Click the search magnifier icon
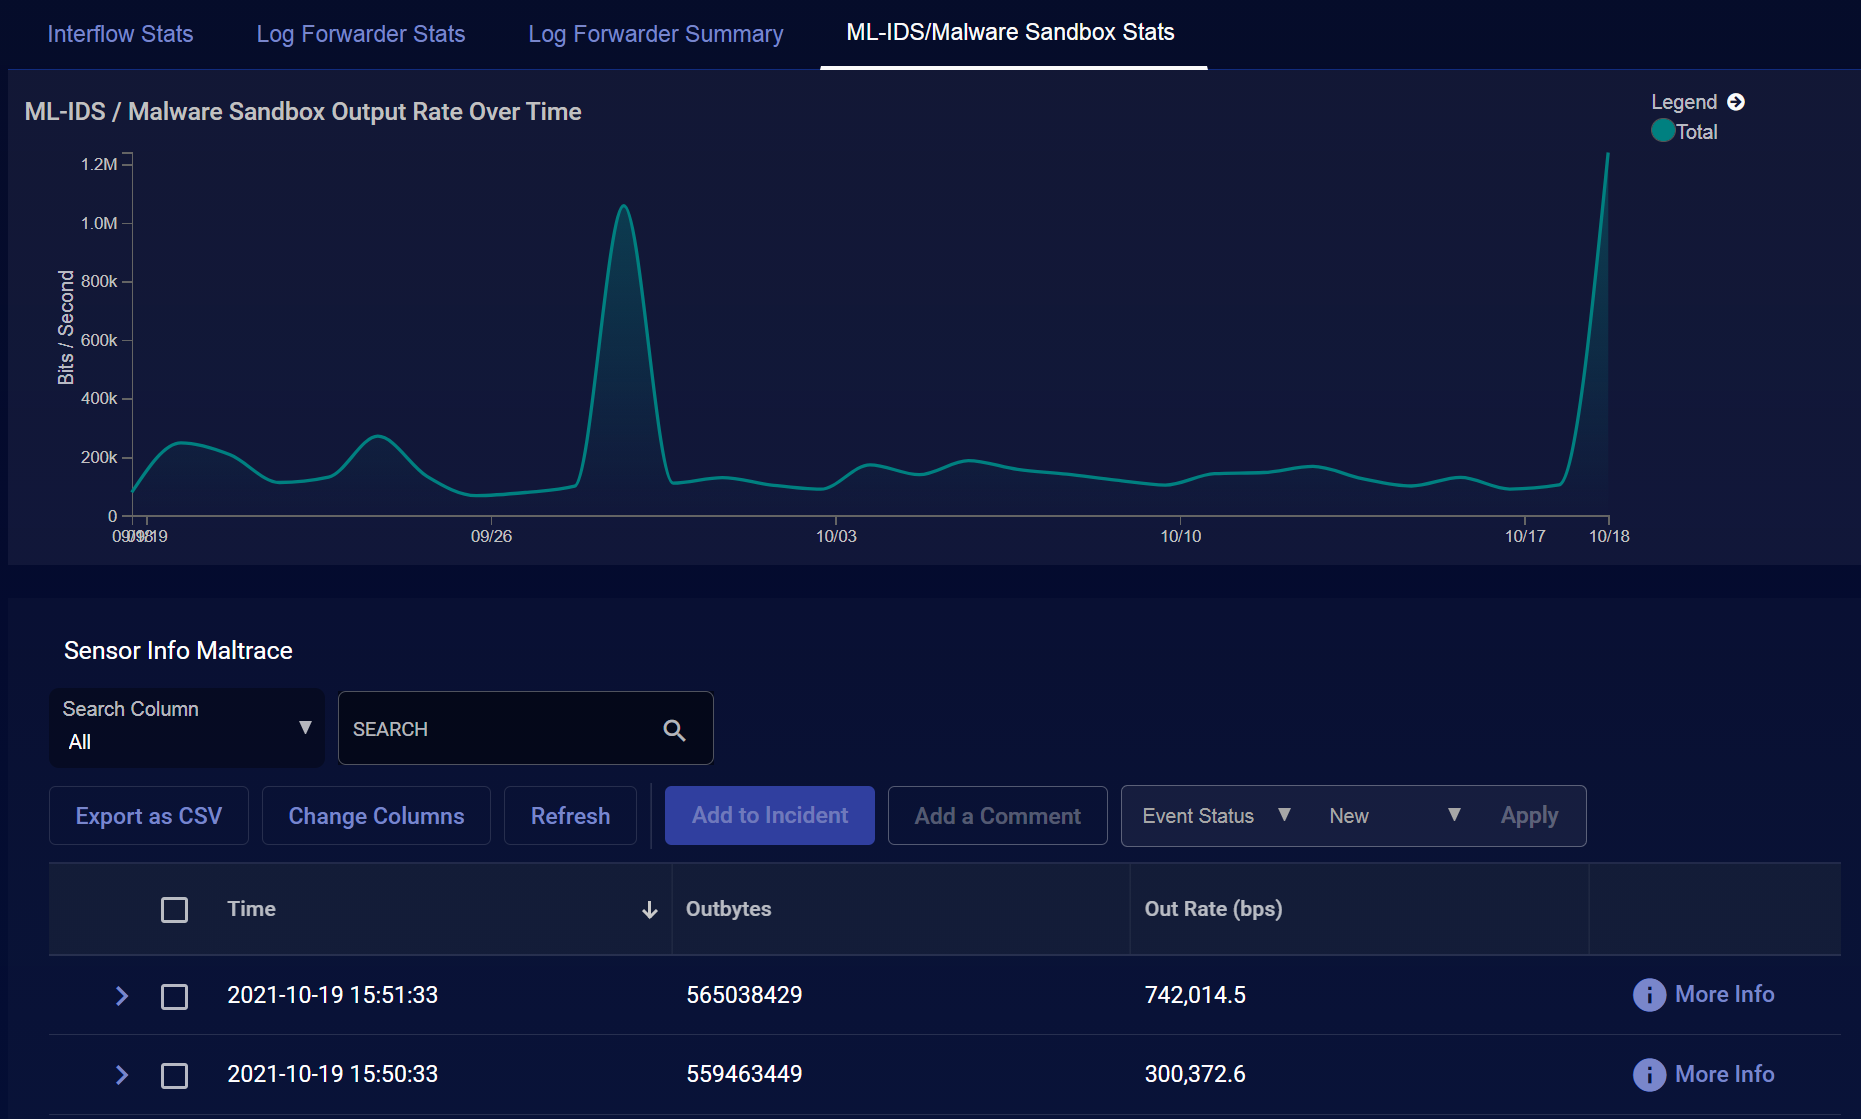This screenshot has height=1119, width=1861. [674, 730]
